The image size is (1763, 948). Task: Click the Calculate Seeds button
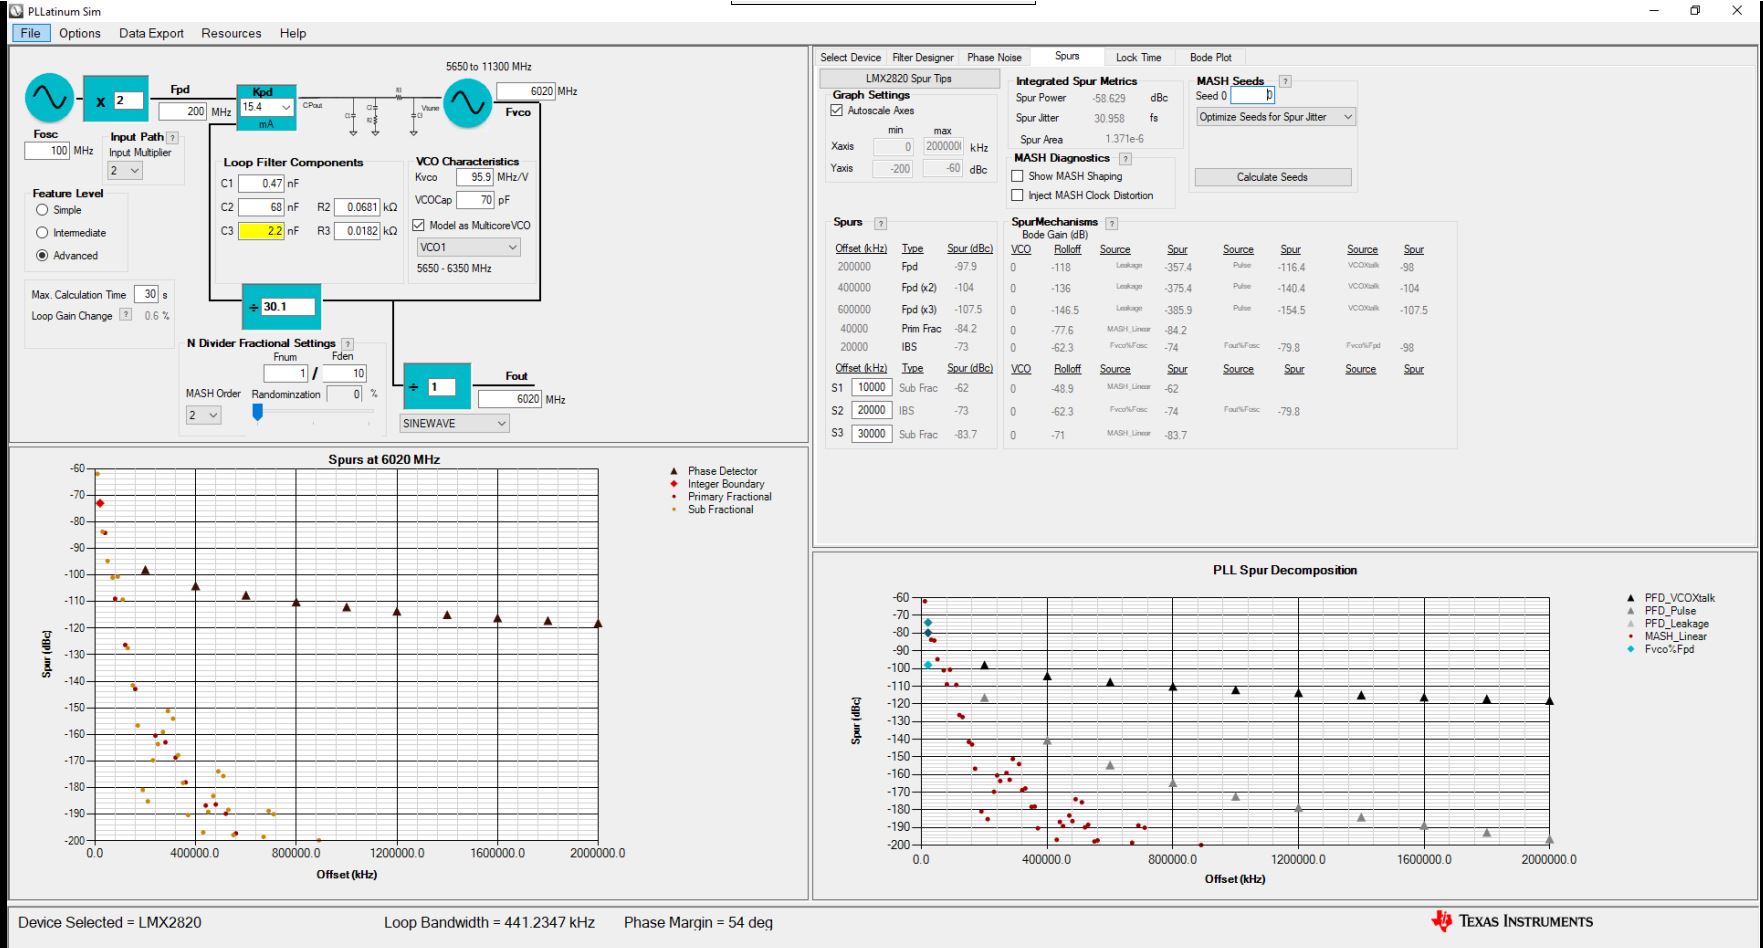(x=1272, y=177)
